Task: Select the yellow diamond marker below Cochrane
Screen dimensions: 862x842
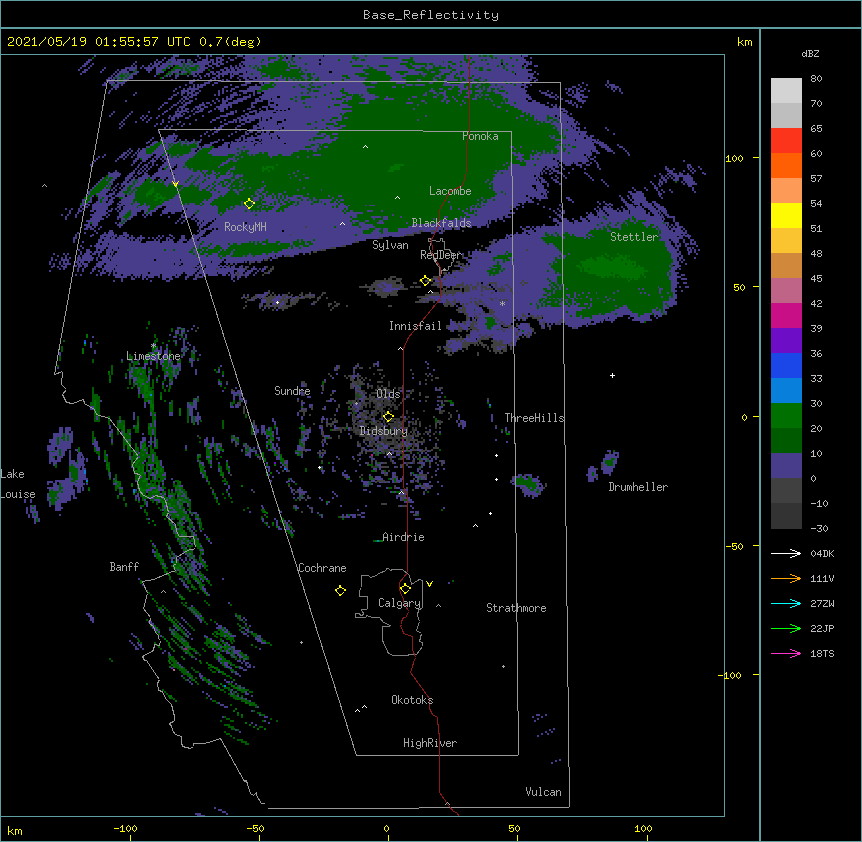Action: click(x=340, y=590)
